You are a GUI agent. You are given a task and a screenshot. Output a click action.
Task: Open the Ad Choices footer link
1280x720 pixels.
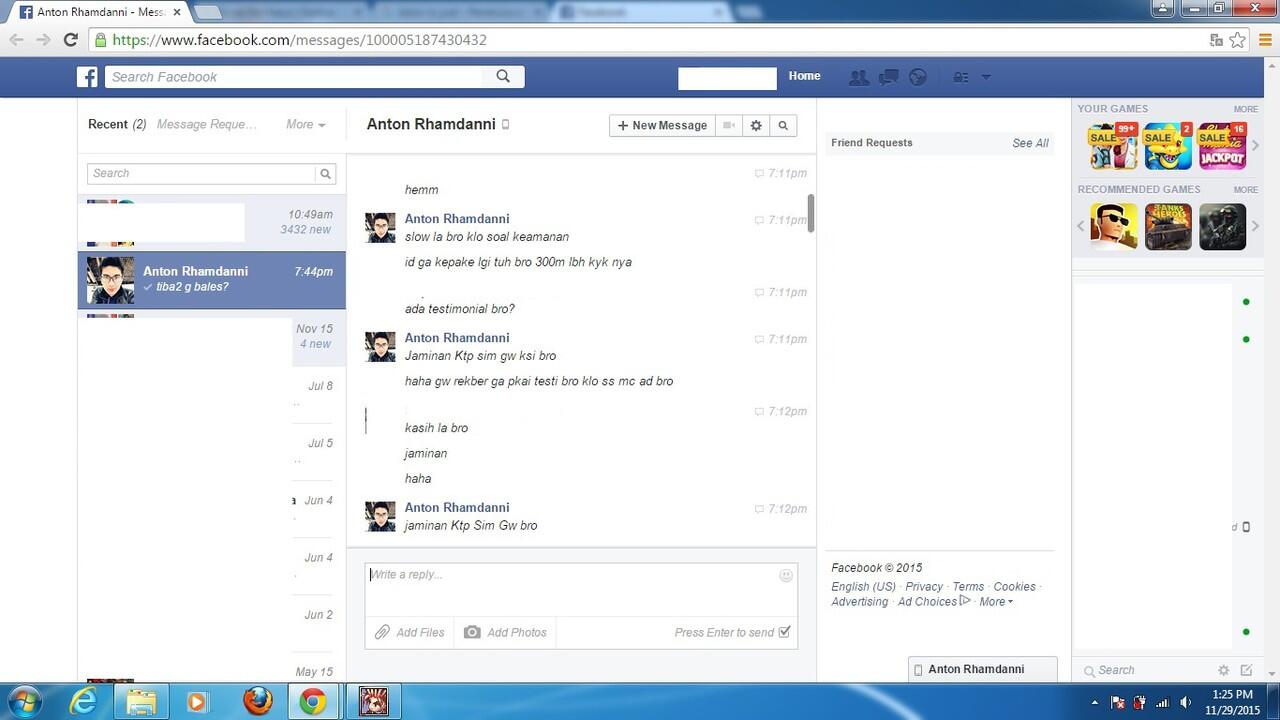click(927, 602)
